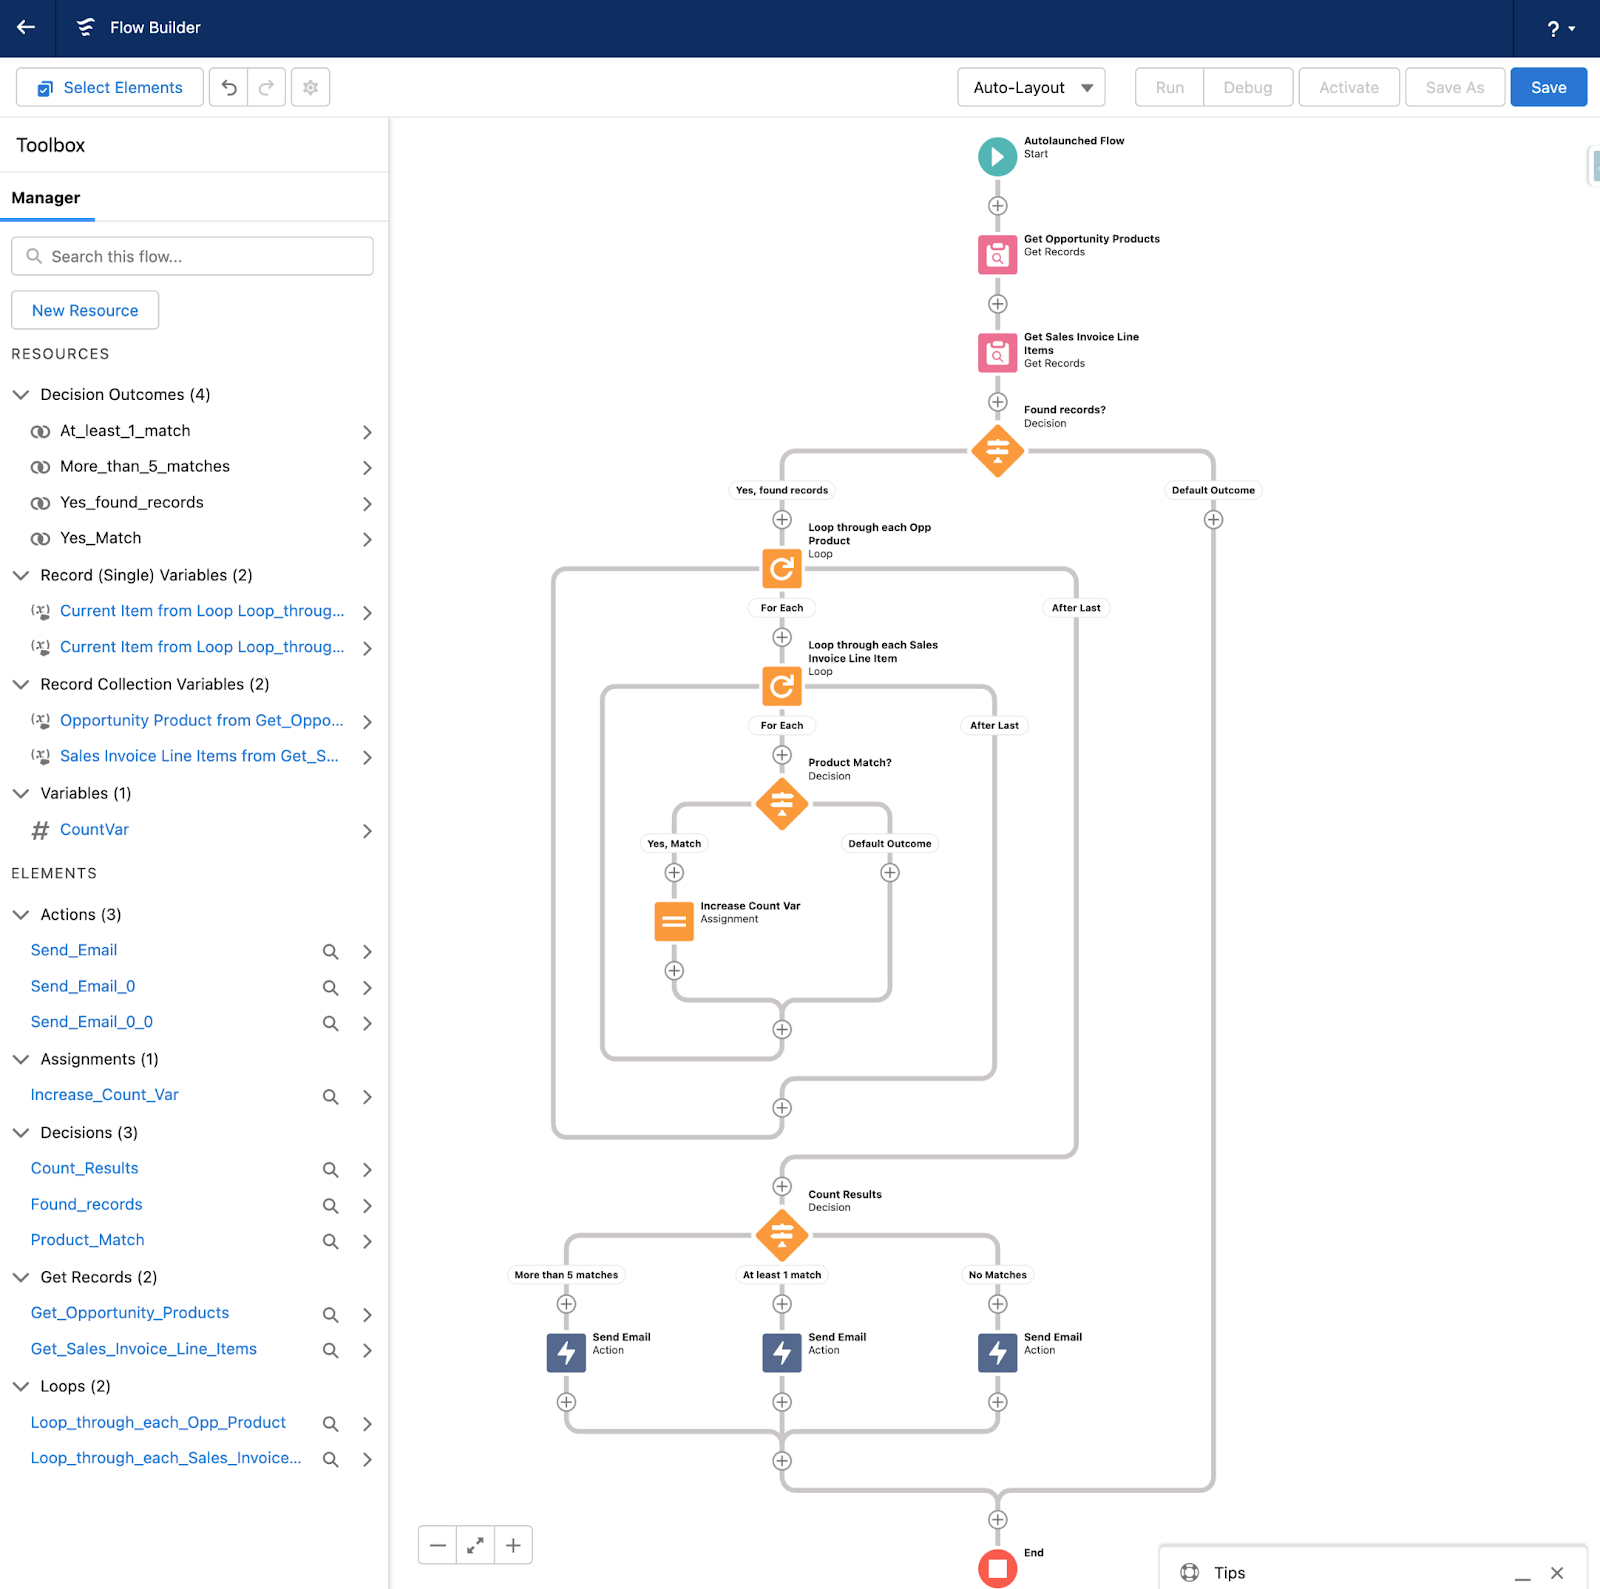Image resolution: width=1600 pixels, height=1589 pixels.
Task: Click the magnifying glass beside Send_Email
Action: [330, 951]
